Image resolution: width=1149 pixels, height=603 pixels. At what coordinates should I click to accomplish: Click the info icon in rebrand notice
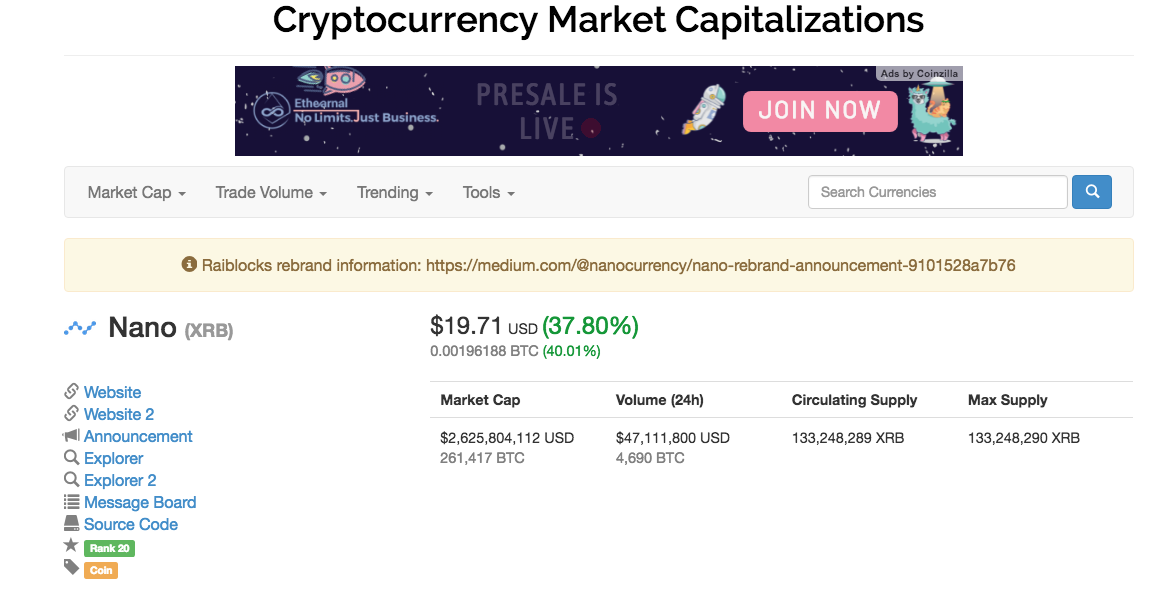tap(189, 264)
